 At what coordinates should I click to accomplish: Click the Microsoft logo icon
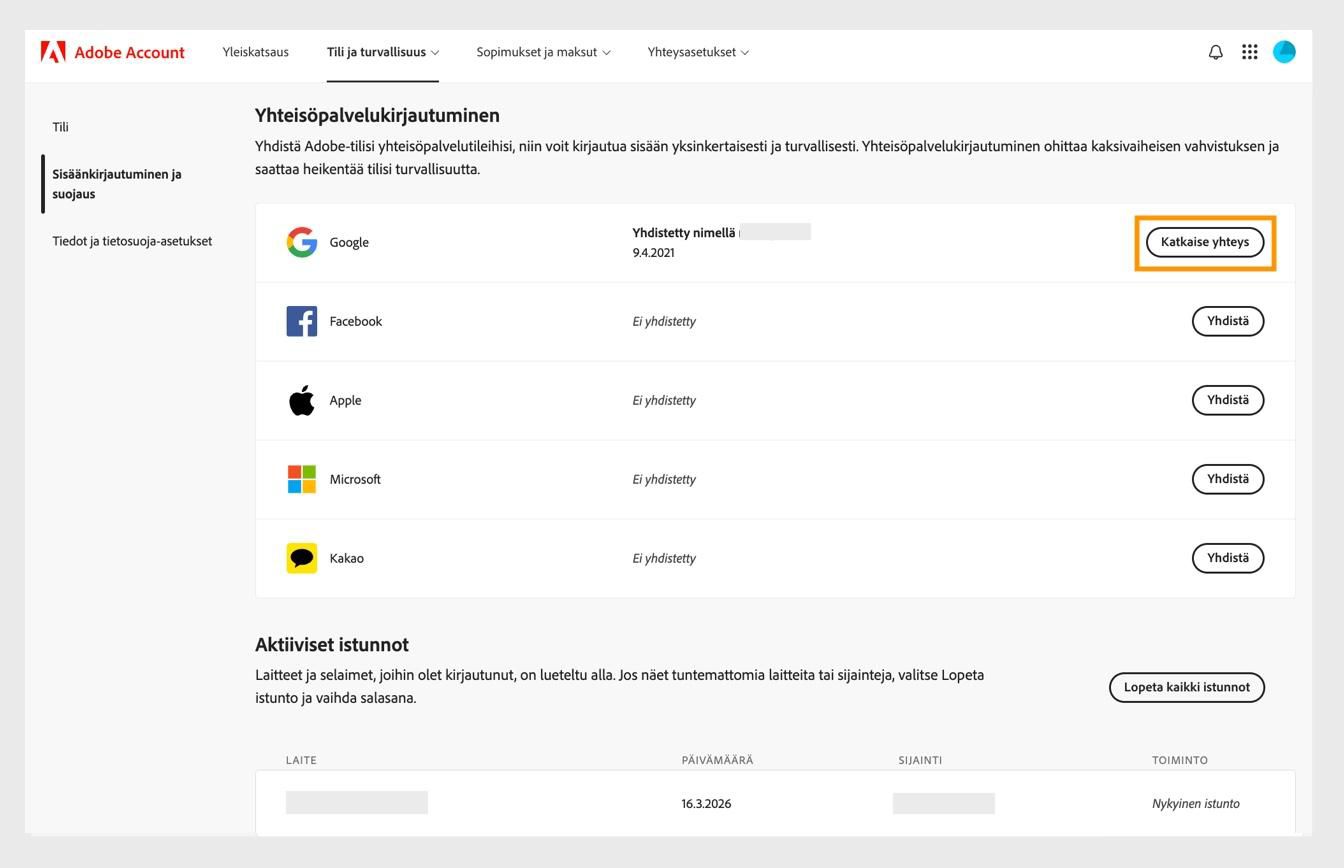300,478
